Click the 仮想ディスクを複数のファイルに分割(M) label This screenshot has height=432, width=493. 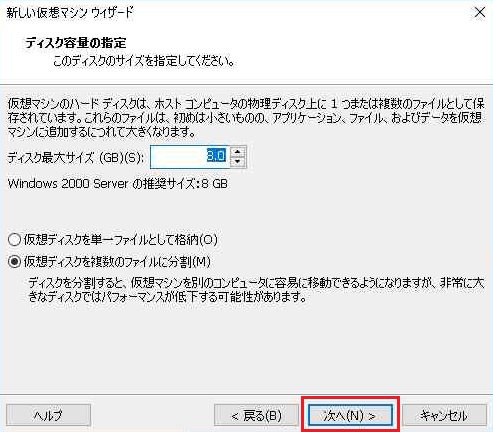pos(117,262)
